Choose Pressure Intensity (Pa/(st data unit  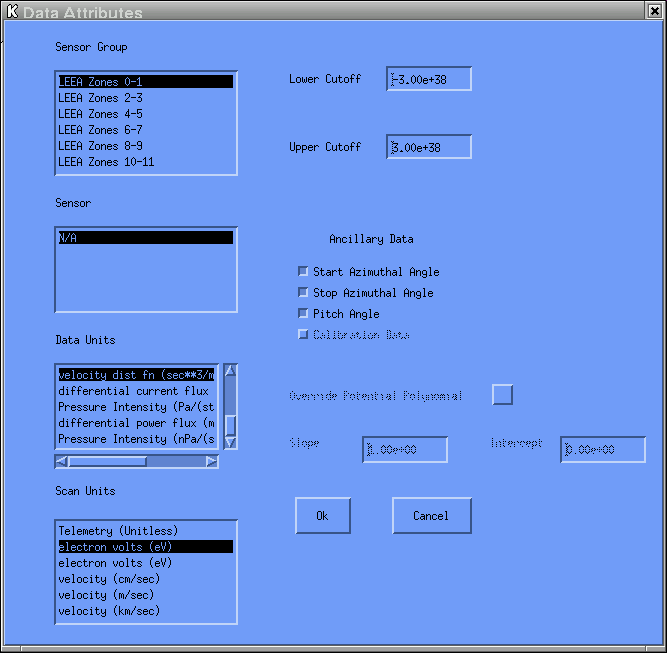(137, 407)
